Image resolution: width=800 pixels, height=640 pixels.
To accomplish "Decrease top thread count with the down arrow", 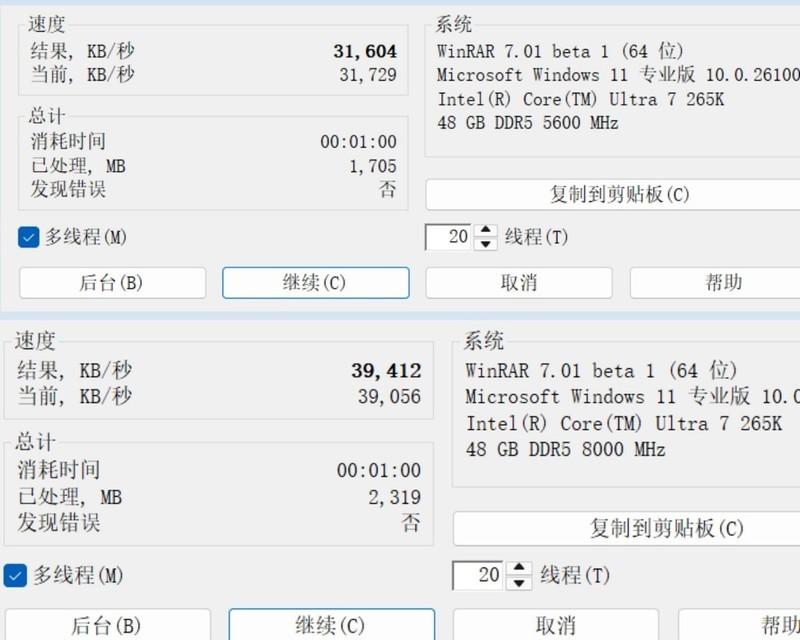I will (x=486, y=244).
